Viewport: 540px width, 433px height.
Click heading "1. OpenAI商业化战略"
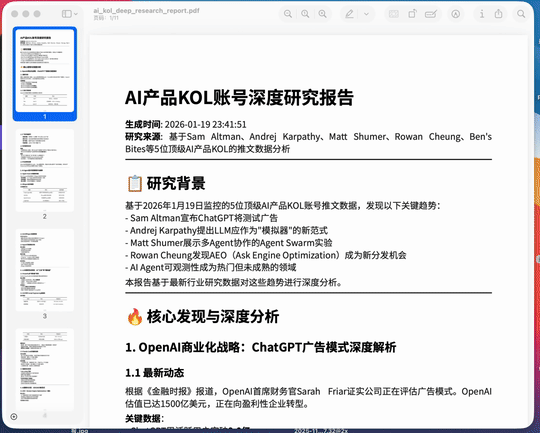260,347
